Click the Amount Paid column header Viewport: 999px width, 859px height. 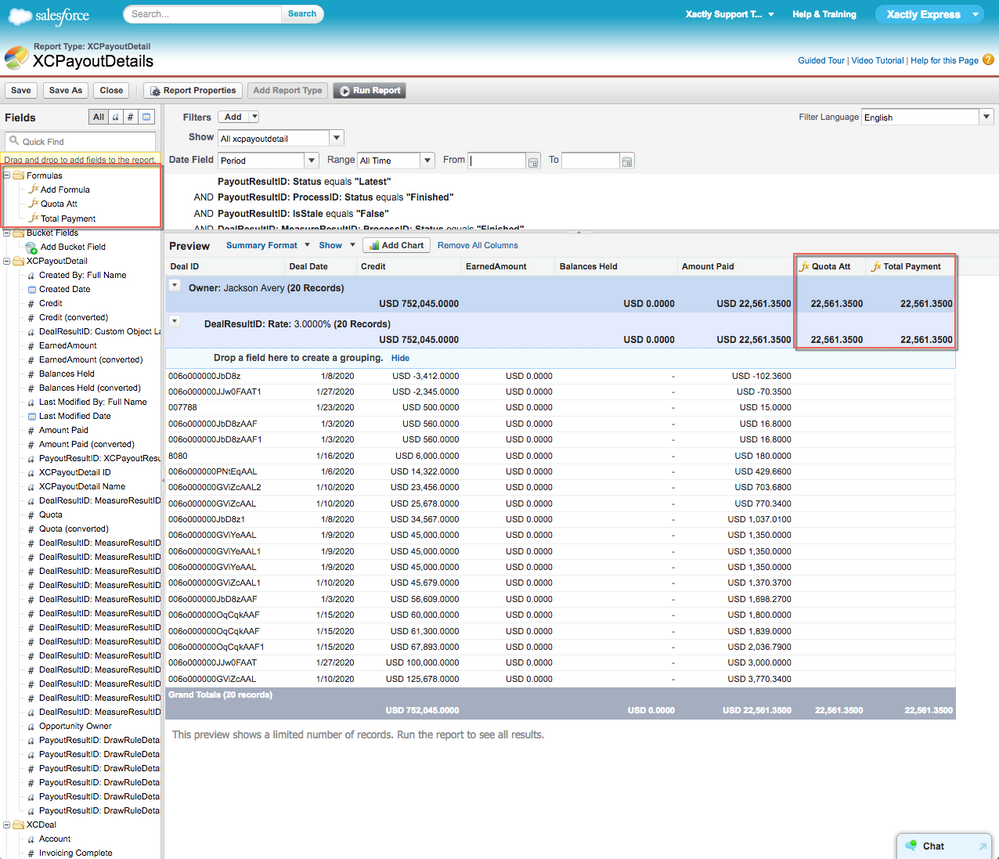tap(733, 266)
